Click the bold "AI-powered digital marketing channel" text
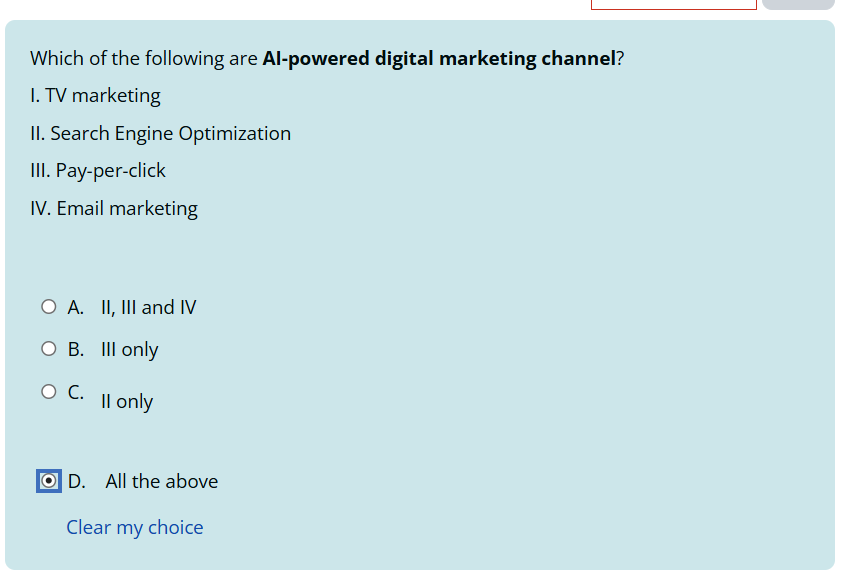The height and width of the screenshot is (586, 841). pos(438,58)
